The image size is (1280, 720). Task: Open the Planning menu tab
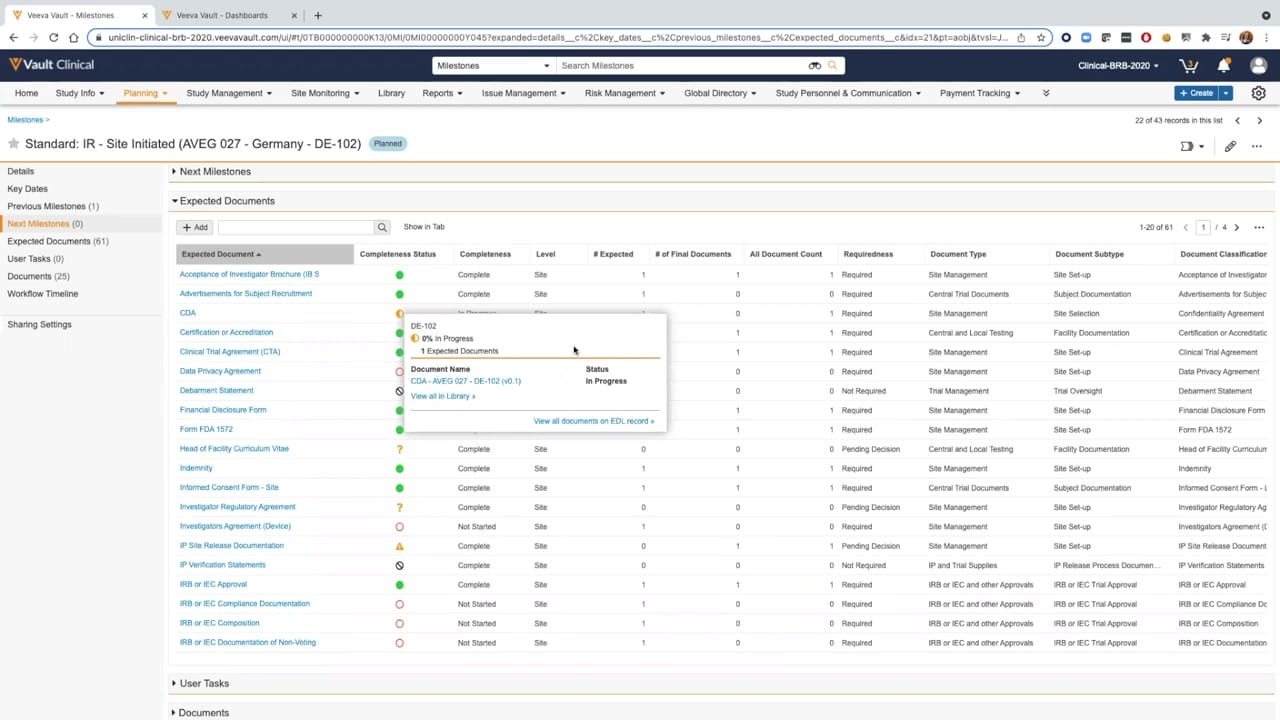pos(145,93)
